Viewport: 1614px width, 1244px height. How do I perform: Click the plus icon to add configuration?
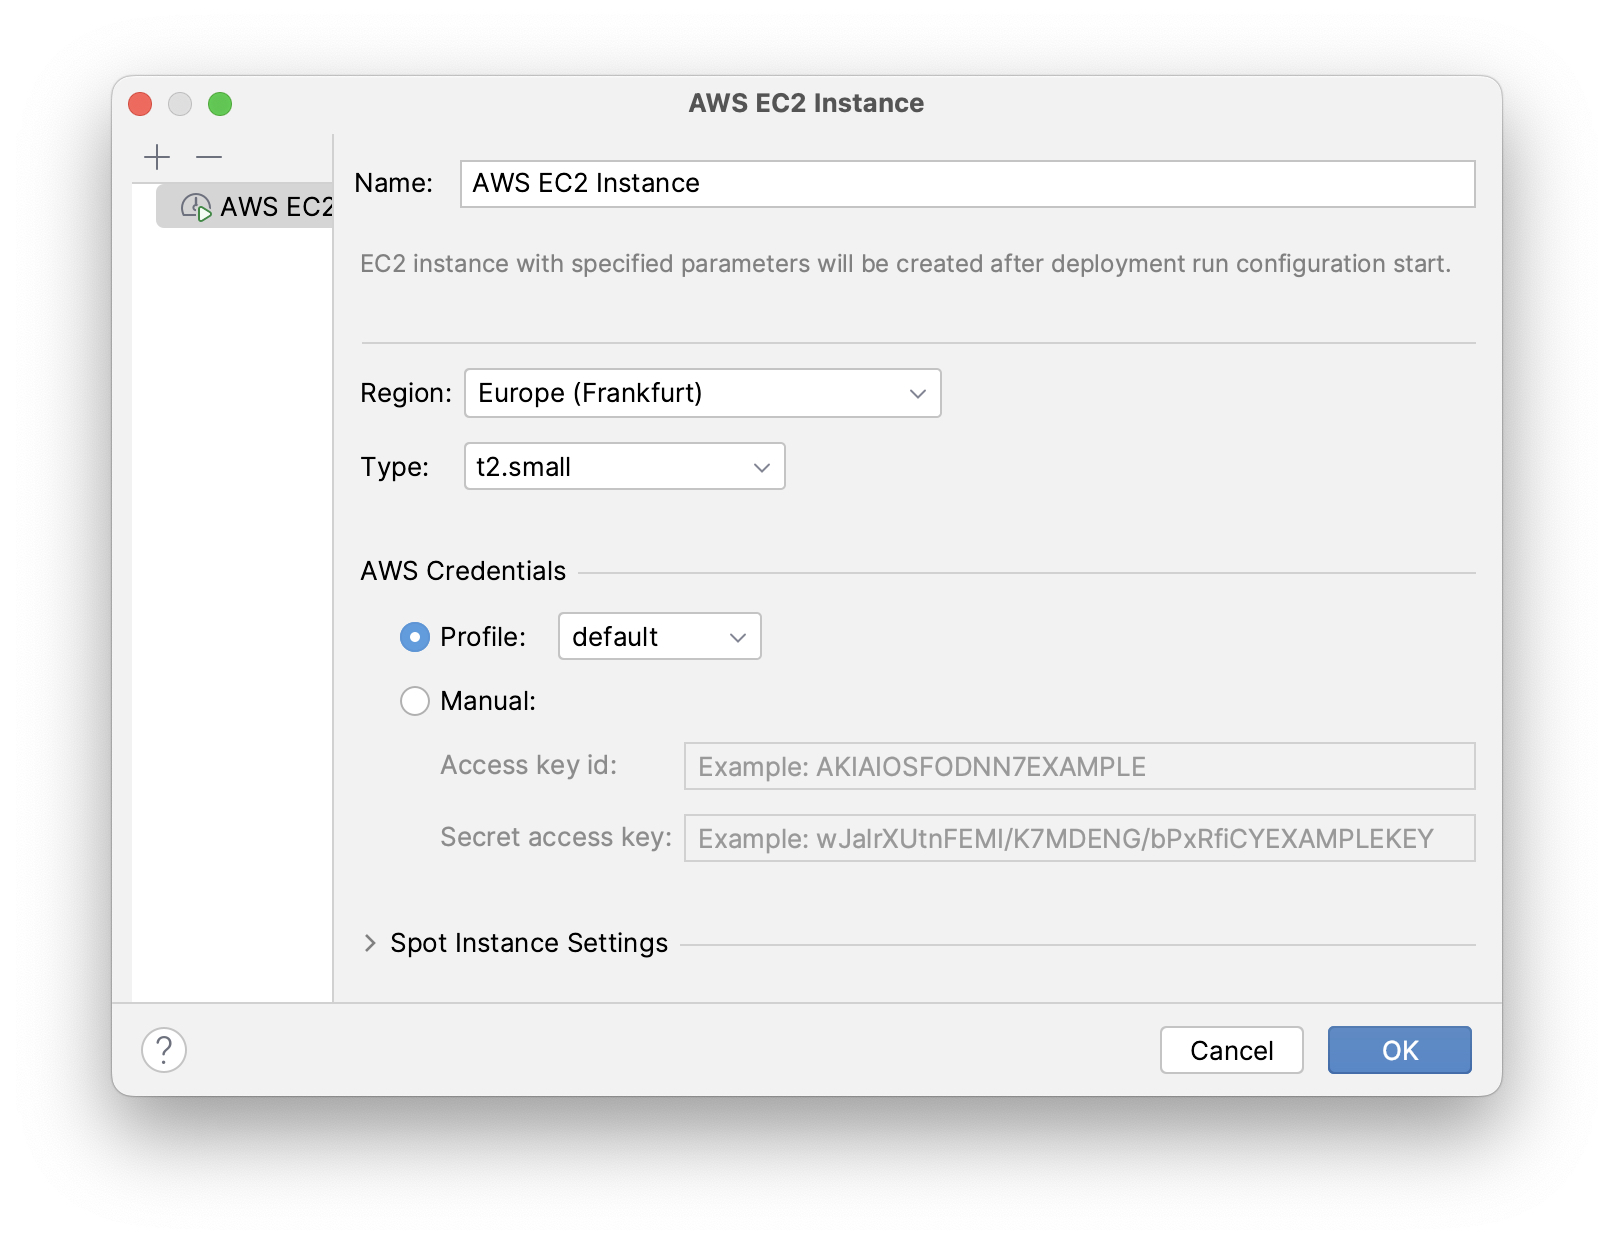click(157, 157)
